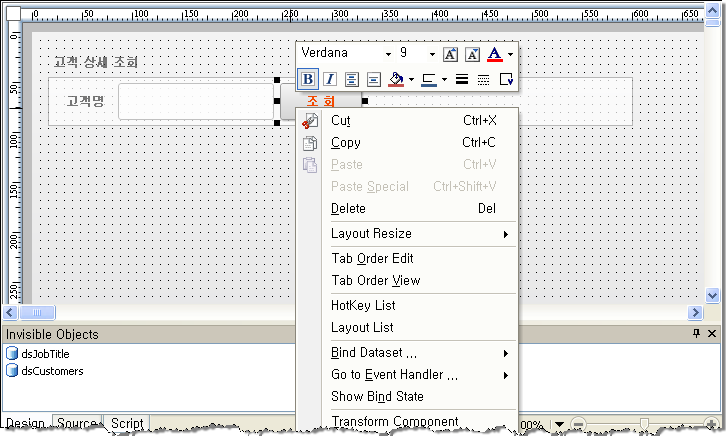Toggle Italic formatting in mini toolbar
The height and width of the screenshot is (436, 726).
click(x=329, y=79)
